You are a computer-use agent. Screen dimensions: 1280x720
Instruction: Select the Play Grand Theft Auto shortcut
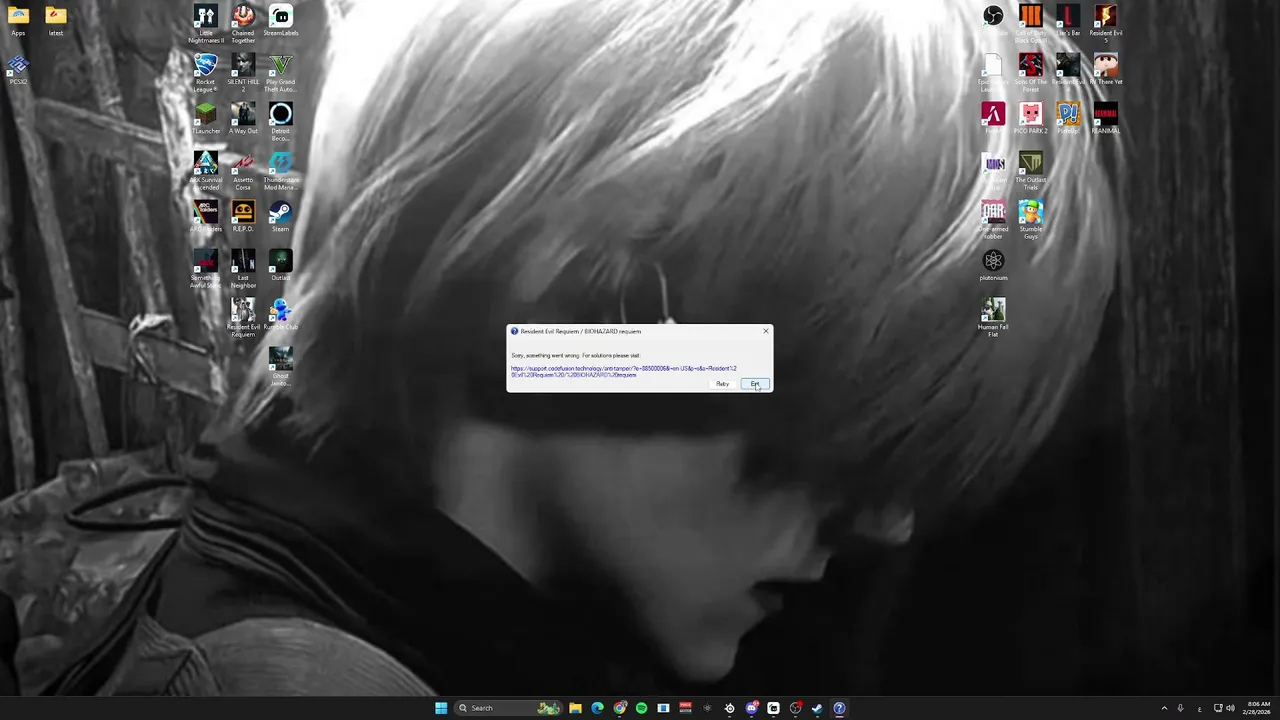281,73
